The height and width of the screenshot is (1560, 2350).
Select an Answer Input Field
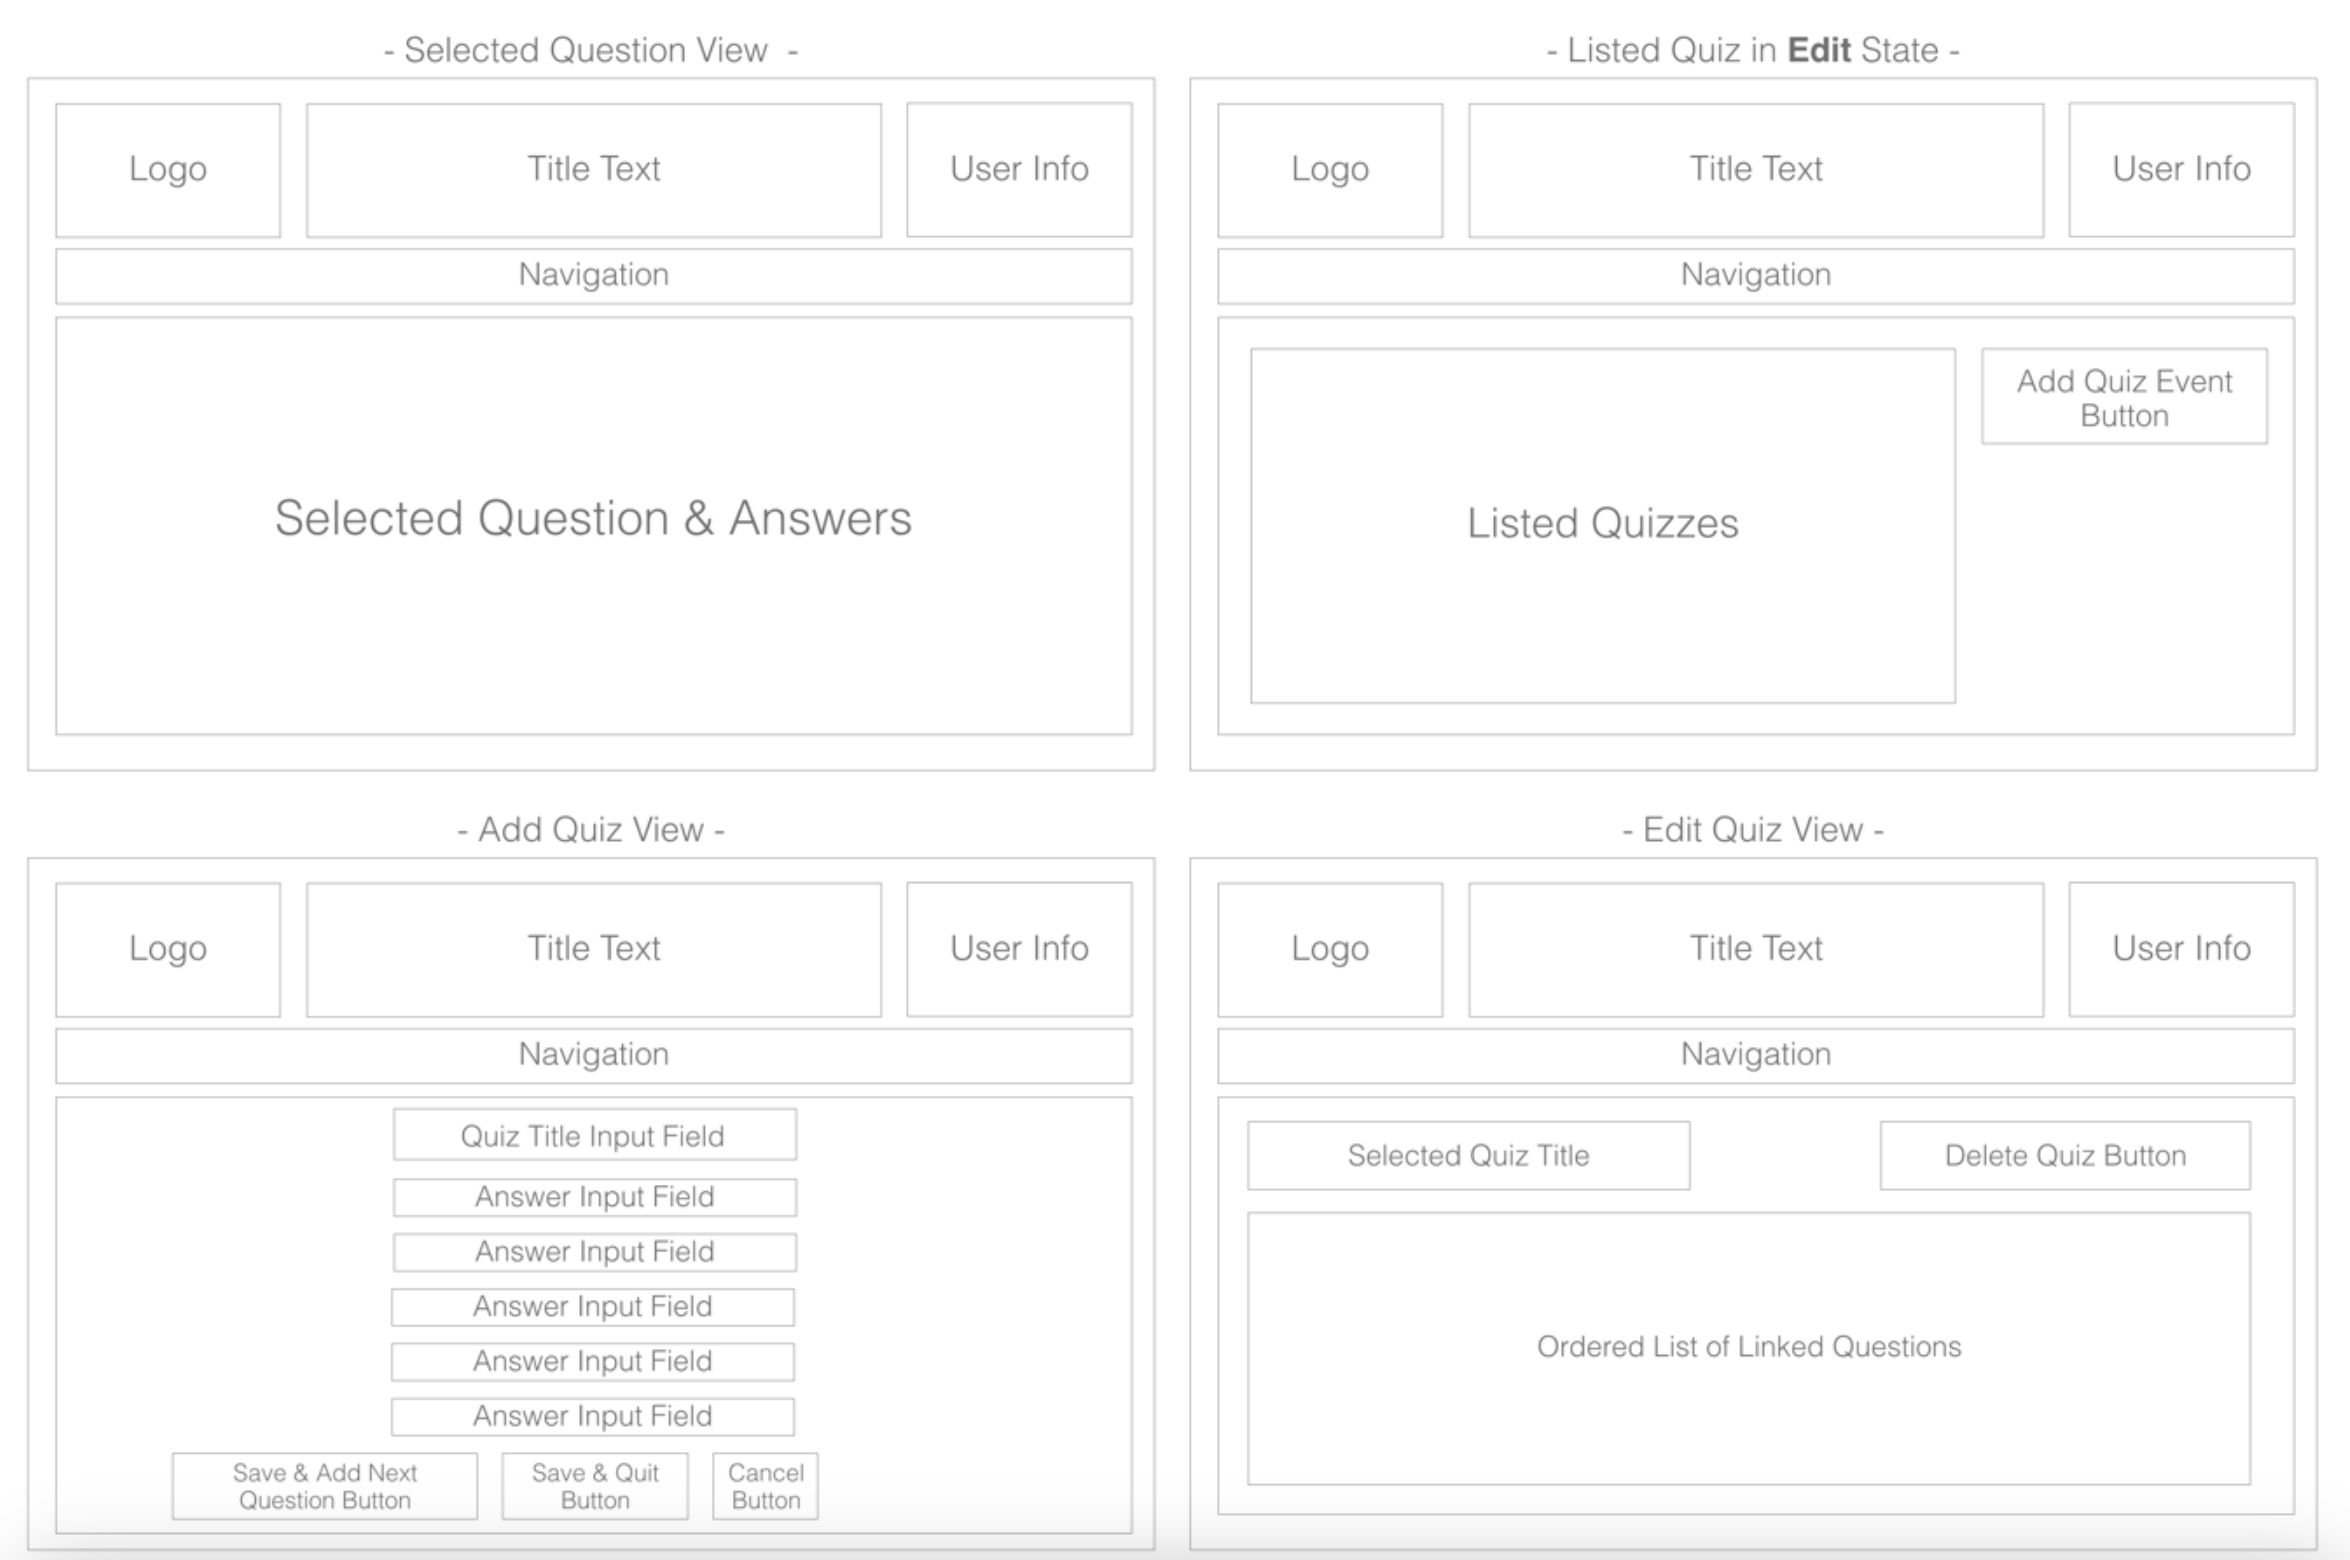coord(592,1196)
